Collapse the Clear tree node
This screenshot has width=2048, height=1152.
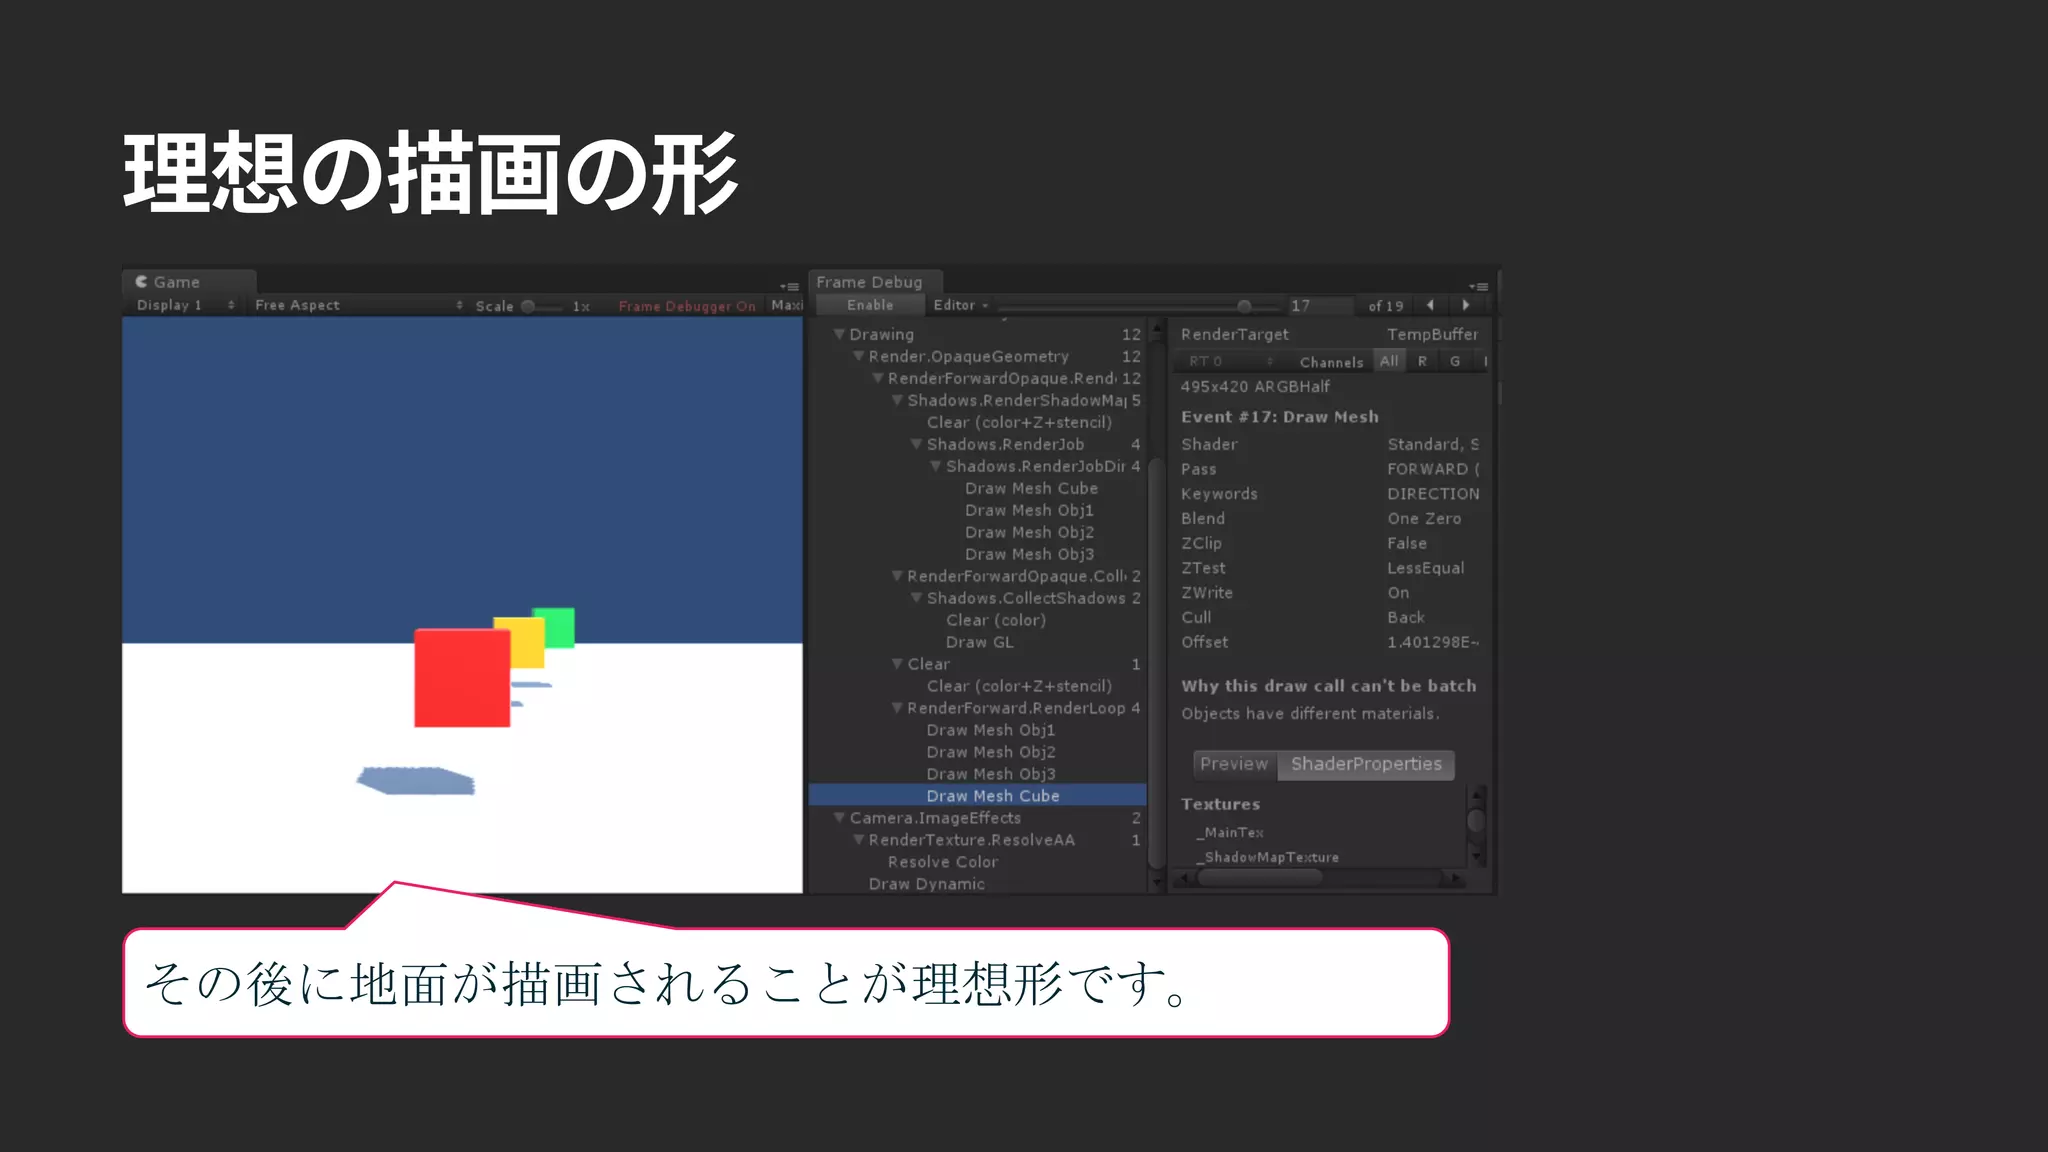[897, 664]
